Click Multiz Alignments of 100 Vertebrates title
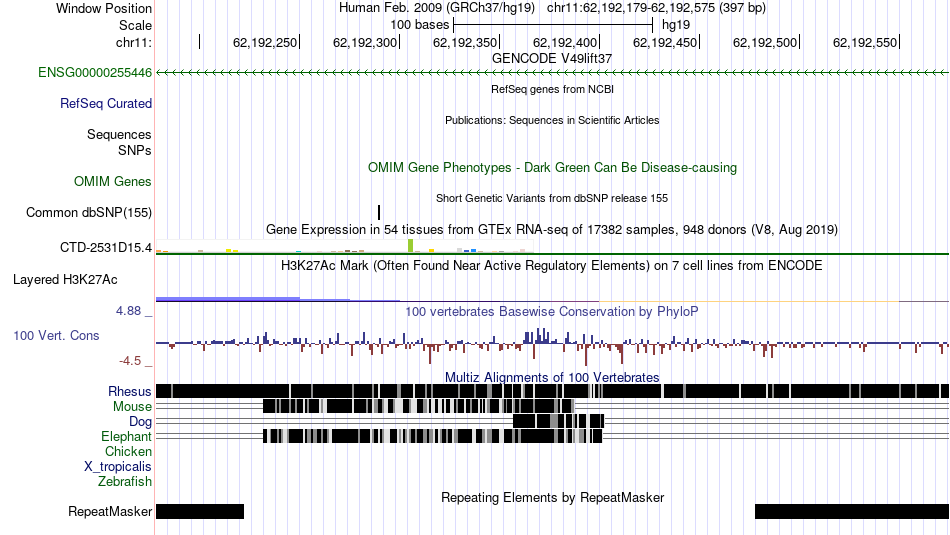The image size is (950, 535). point(552,377)
